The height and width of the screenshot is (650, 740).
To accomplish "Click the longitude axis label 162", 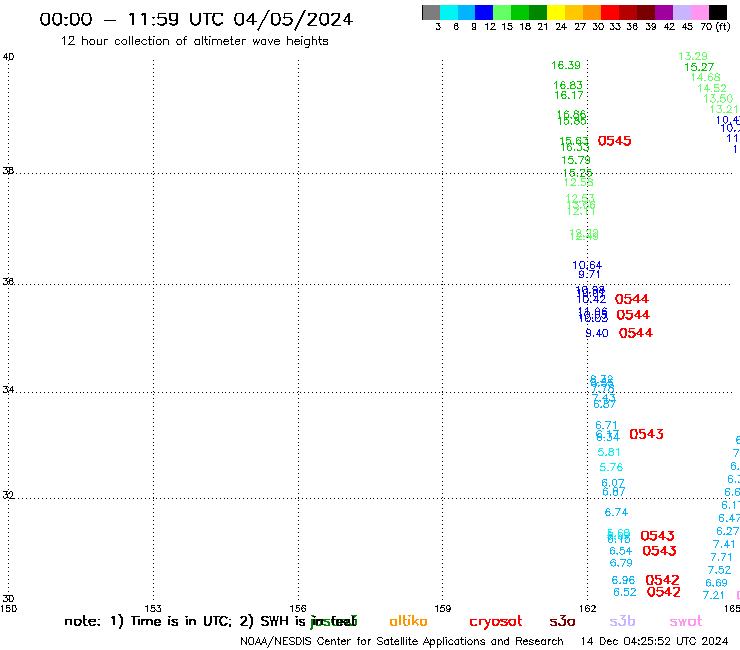I will tap(588, 608).
